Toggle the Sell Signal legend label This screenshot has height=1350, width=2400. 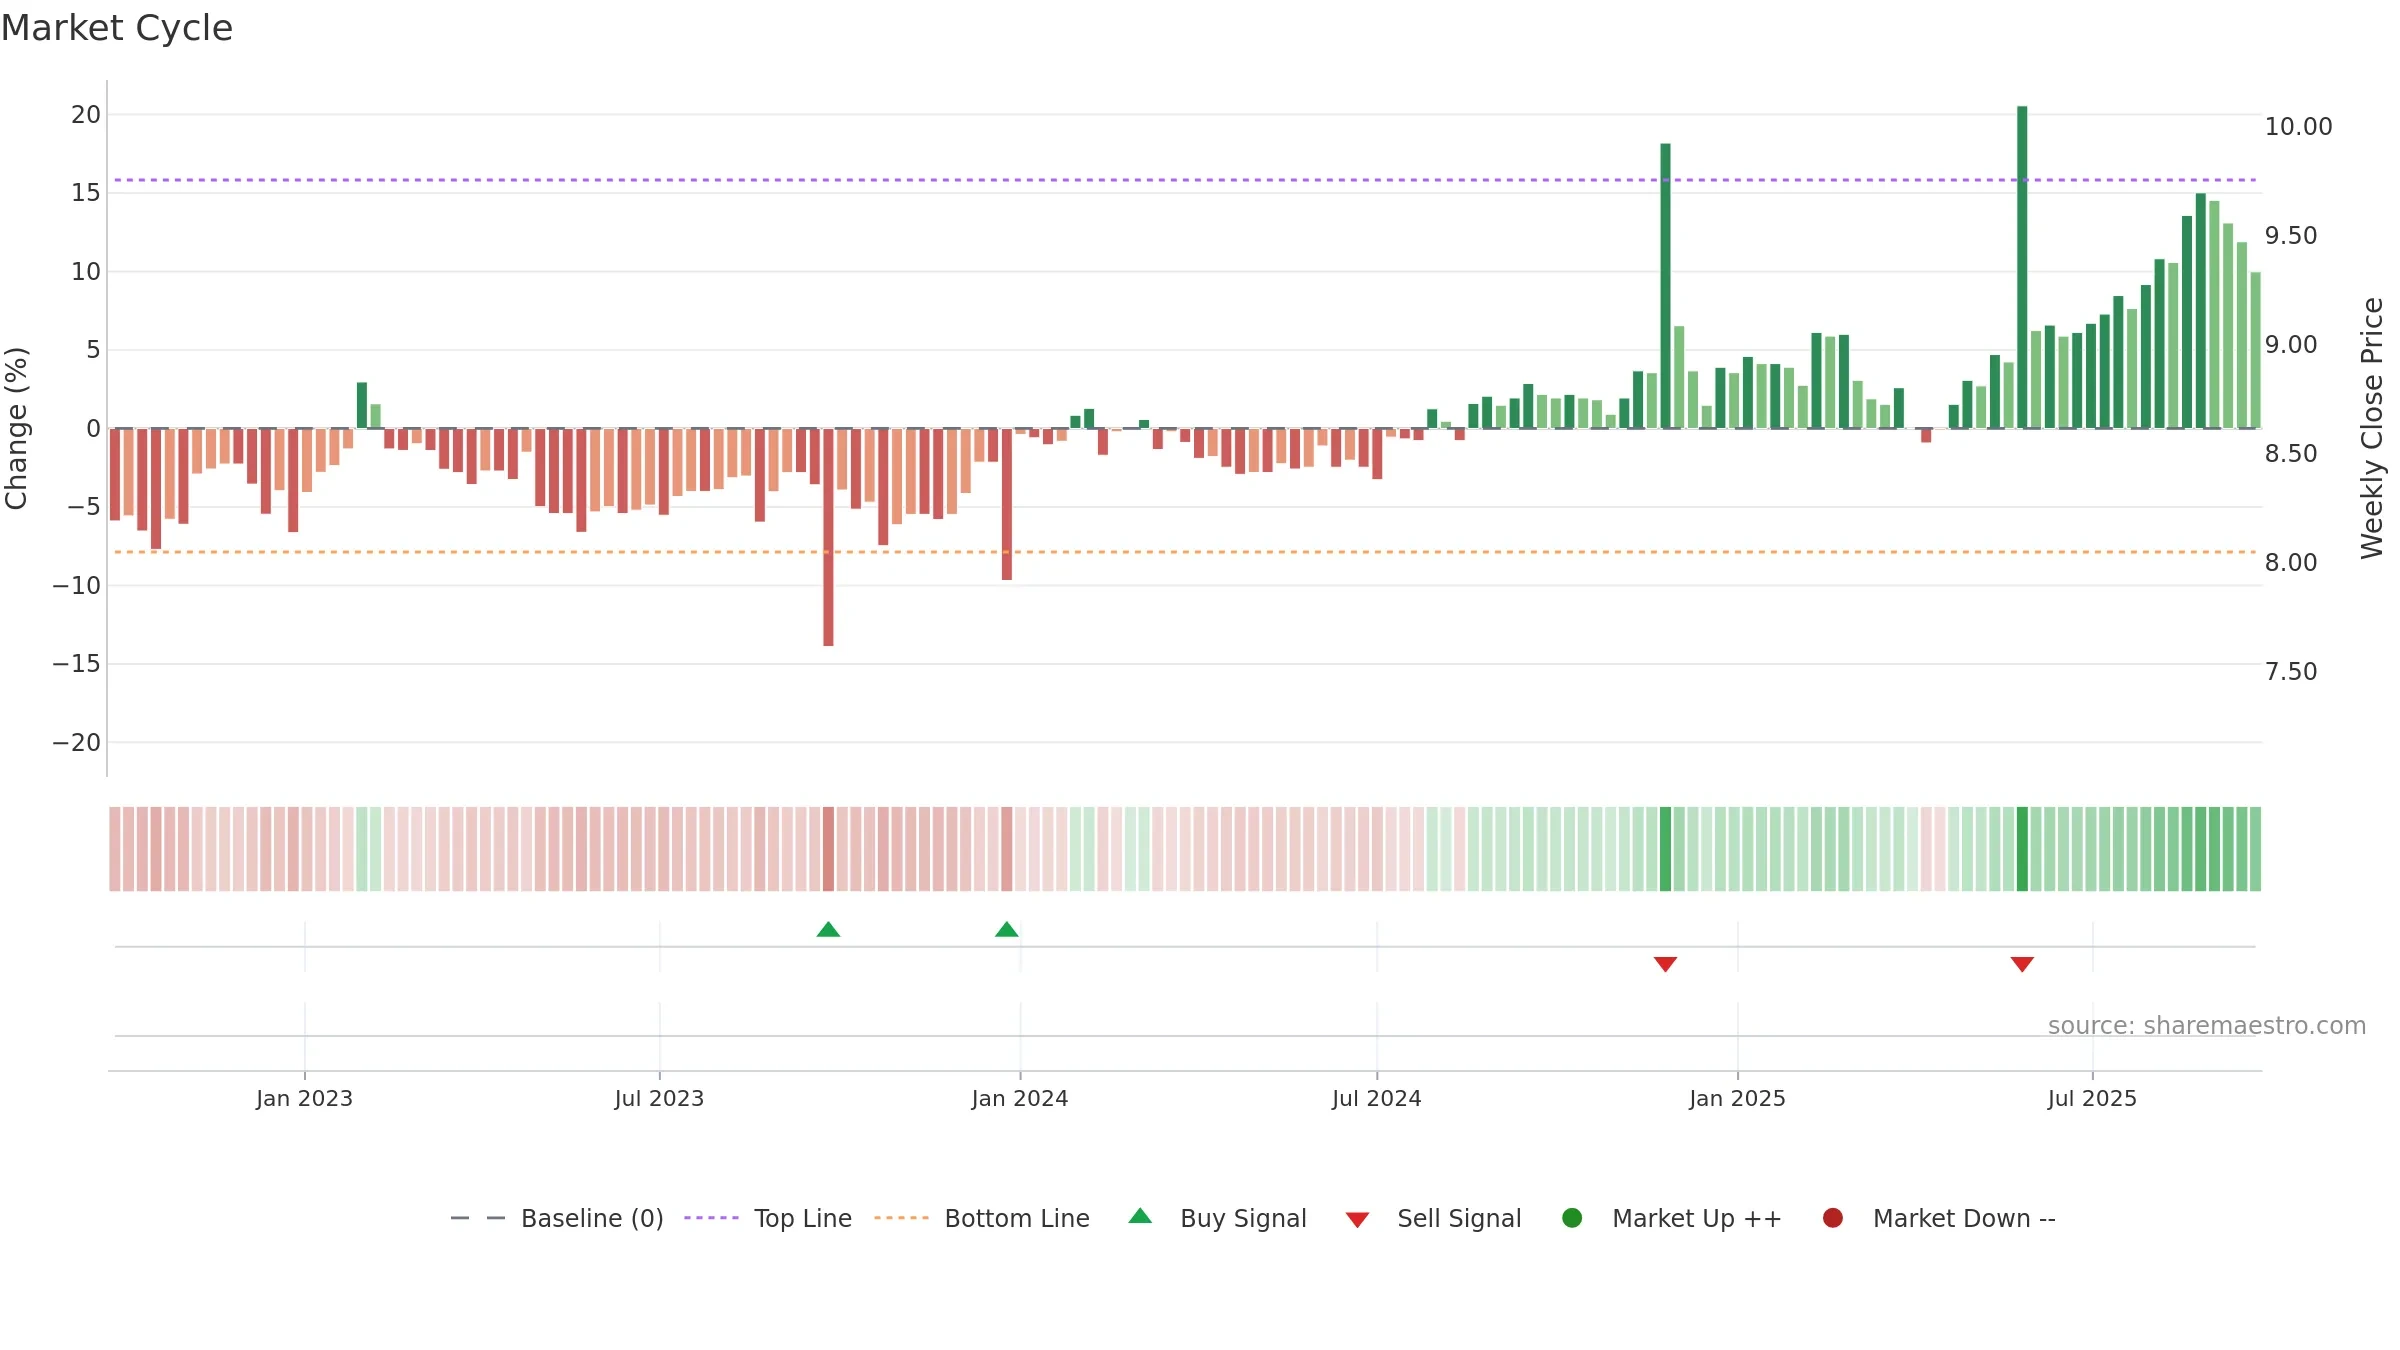pyautogui.click(x=1459, y=1218)
